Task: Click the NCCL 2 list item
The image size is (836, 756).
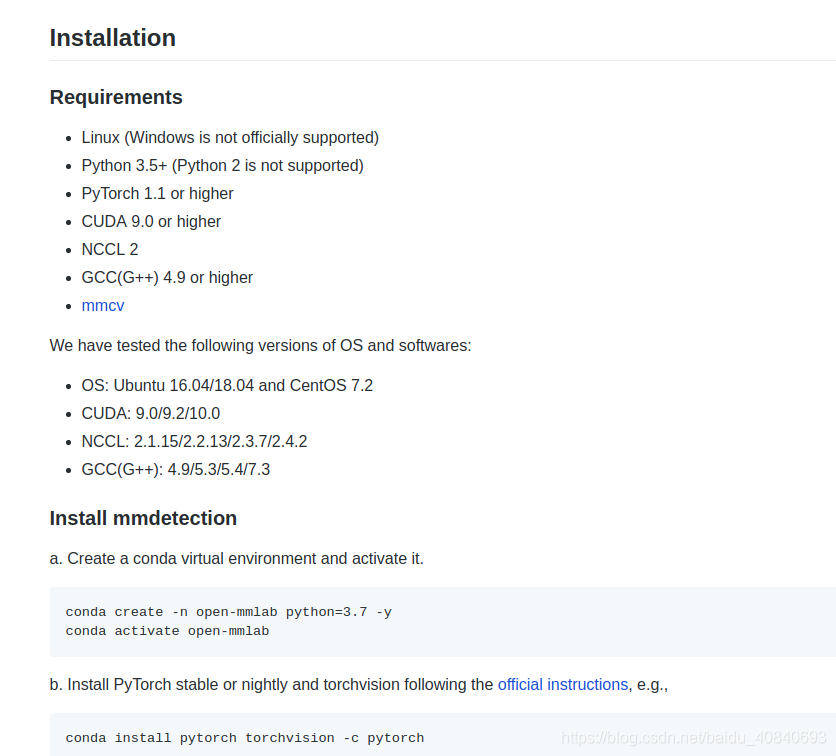Action: pos(110,250)
